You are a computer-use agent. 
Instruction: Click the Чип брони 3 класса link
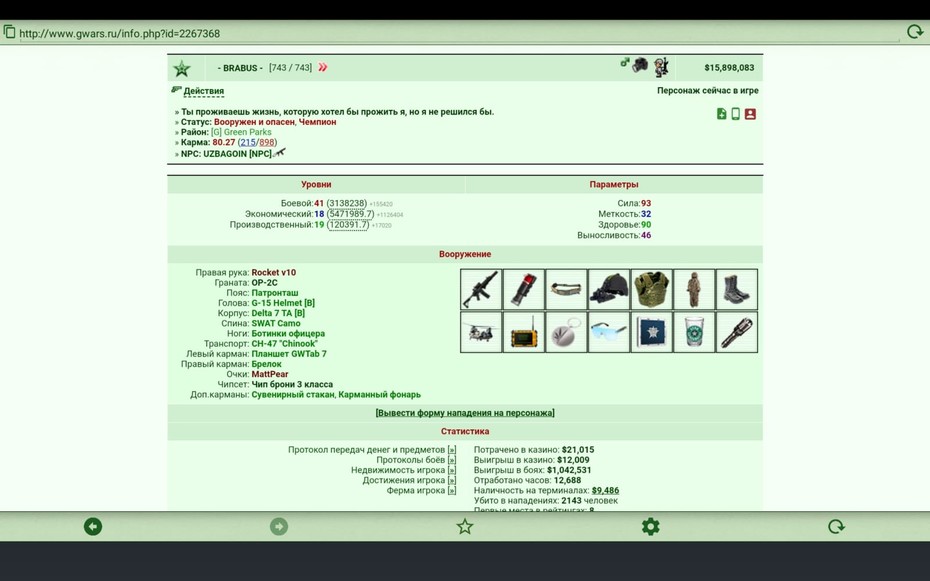[292, 384]
